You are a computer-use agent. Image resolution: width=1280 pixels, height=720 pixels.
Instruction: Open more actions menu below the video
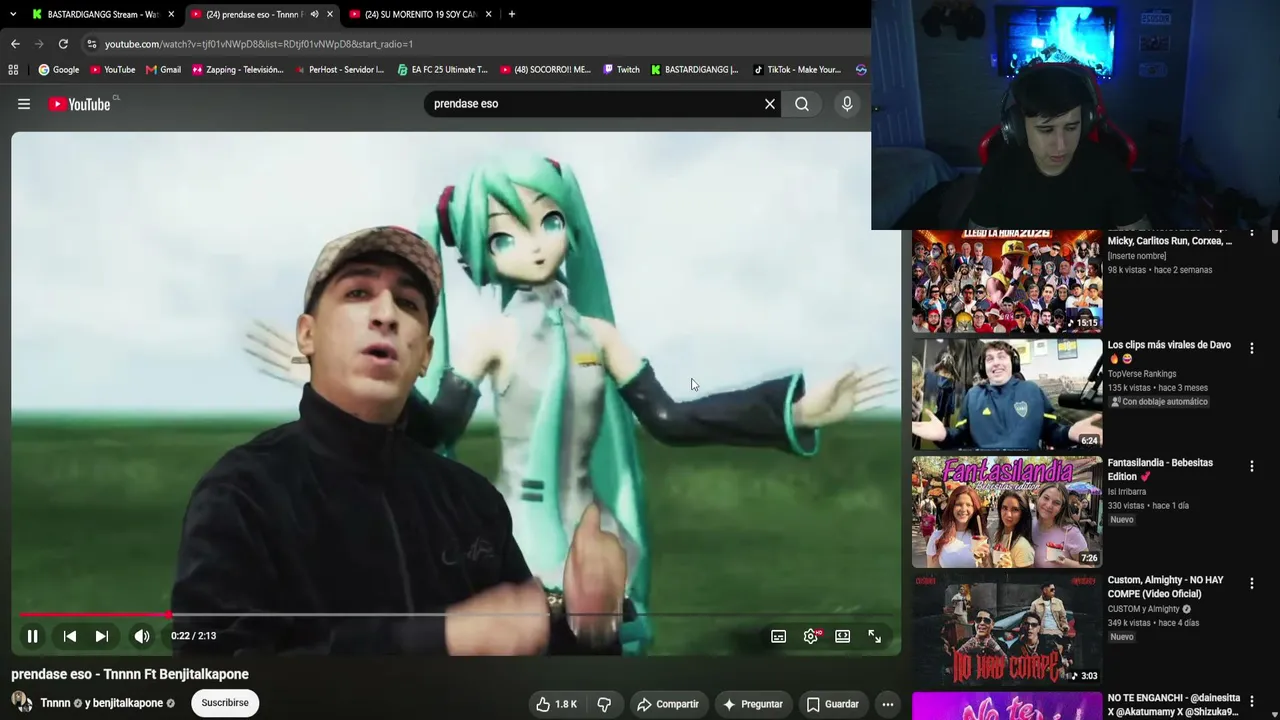pyautogui.click(x=887, y=704)
